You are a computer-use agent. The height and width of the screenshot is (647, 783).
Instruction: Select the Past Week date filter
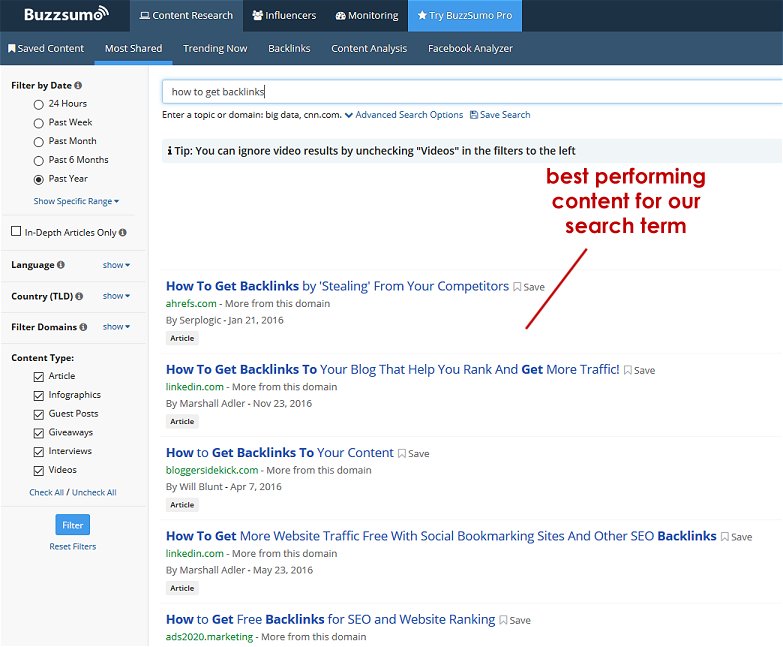point(38,123)
